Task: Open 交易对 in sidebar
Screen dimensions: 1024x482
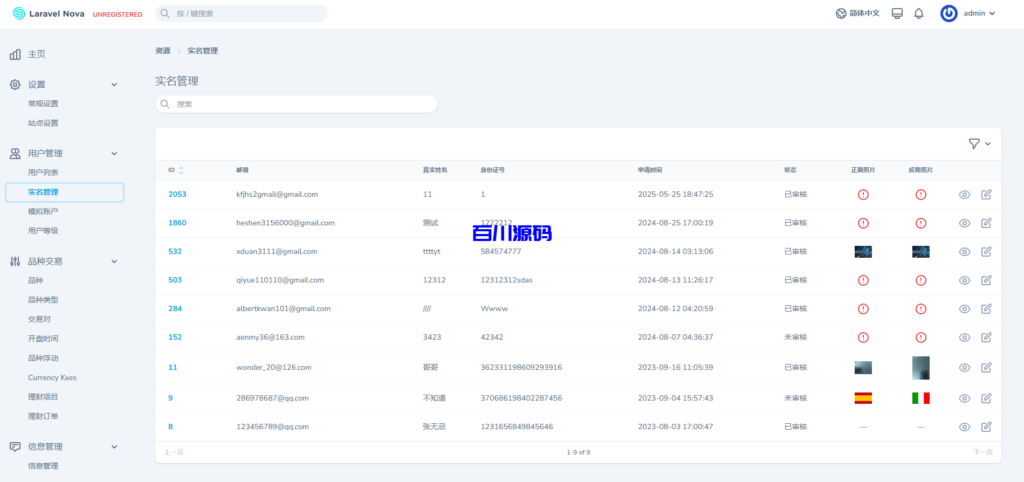Action: tap(39, 319)
